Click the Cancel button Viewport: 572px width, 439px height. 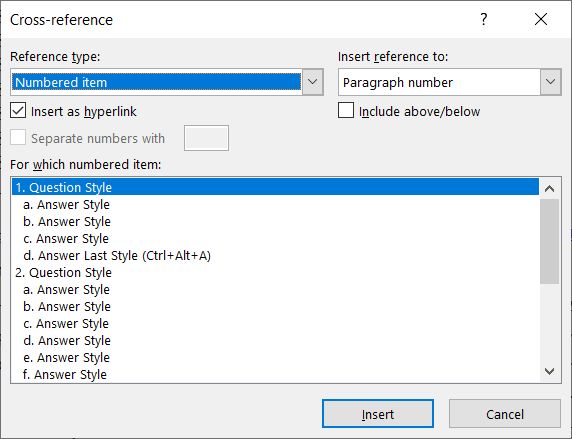pos(505,414)
